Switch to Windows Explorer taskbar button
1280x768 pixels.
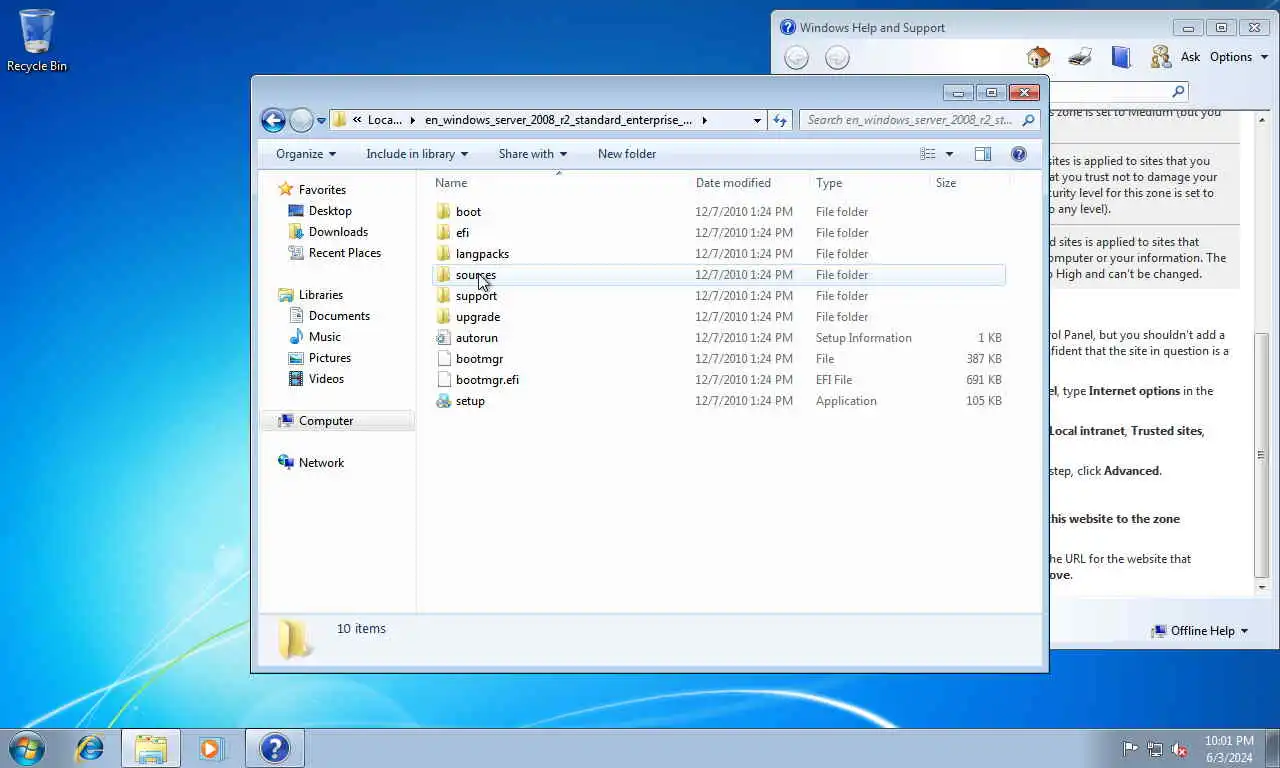(x=151, y=748)
